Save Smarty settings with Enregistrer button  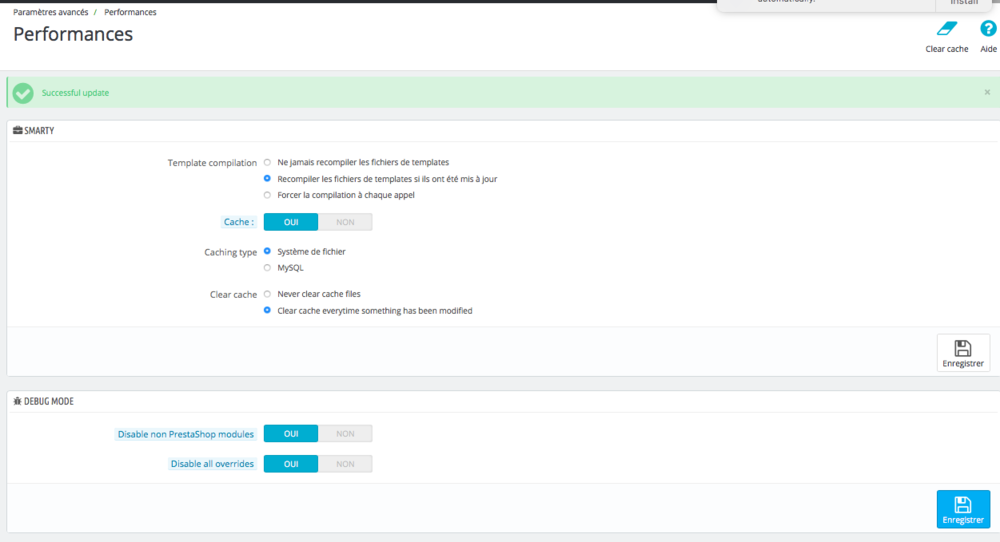963,353
